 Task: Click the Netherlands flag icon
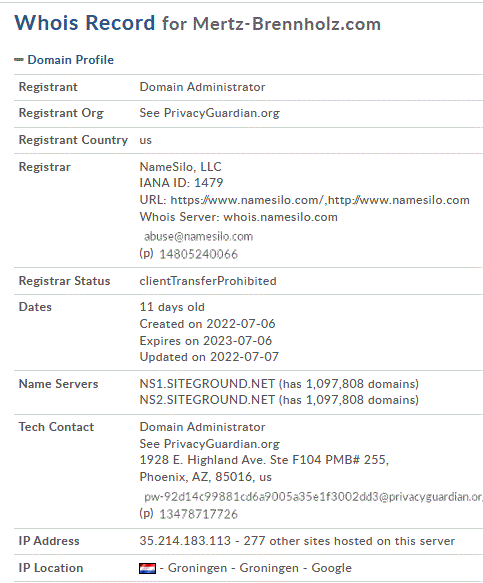(x=147, y=568)
